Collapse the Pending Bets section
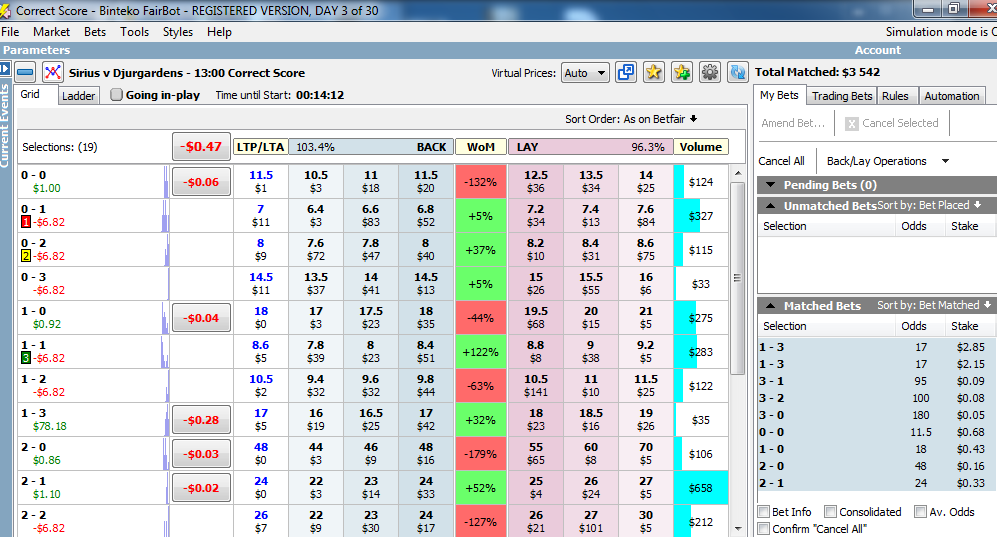 coord(769,185)
